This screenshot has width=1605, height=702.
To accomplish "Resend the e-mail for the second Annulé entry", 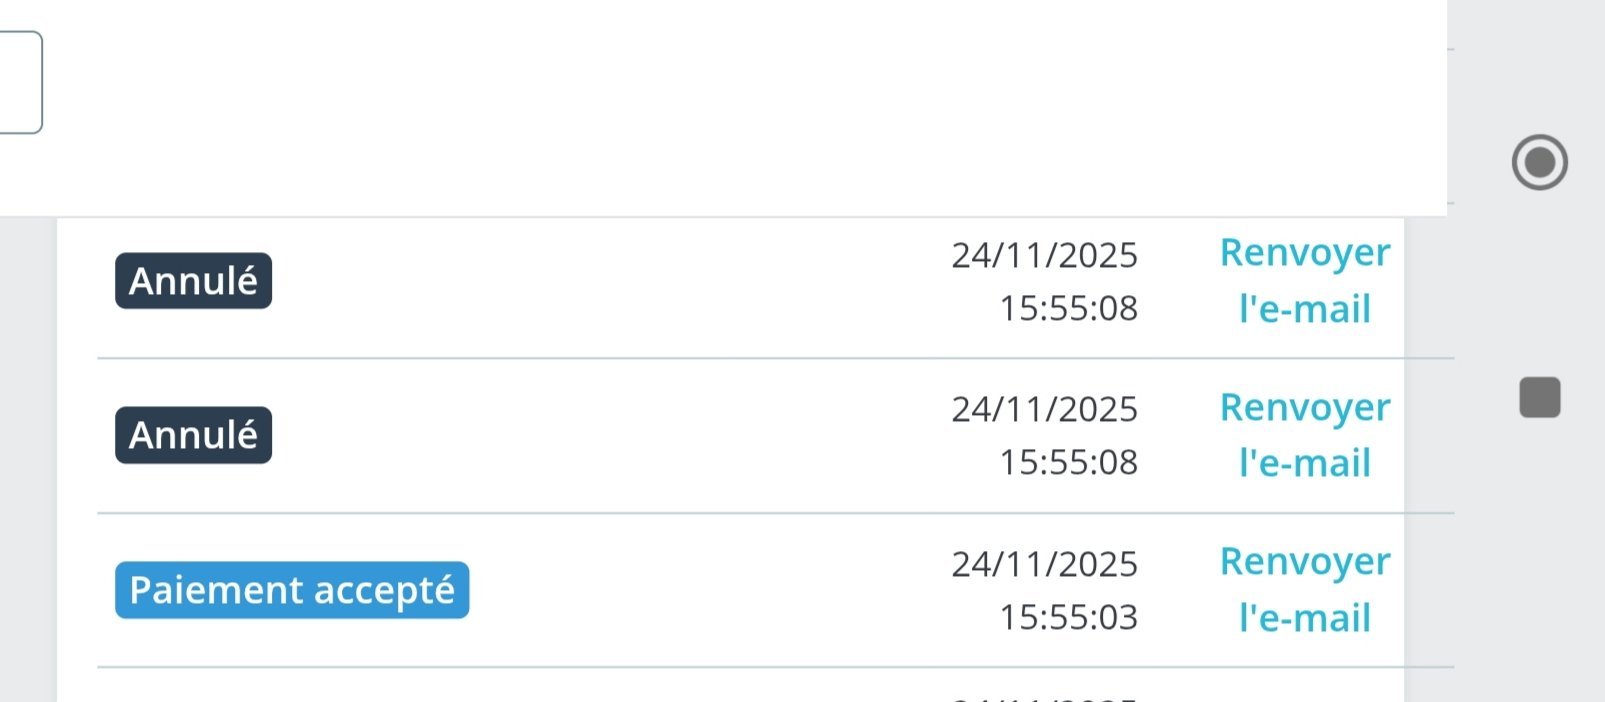I will [x=1305, y=435].
